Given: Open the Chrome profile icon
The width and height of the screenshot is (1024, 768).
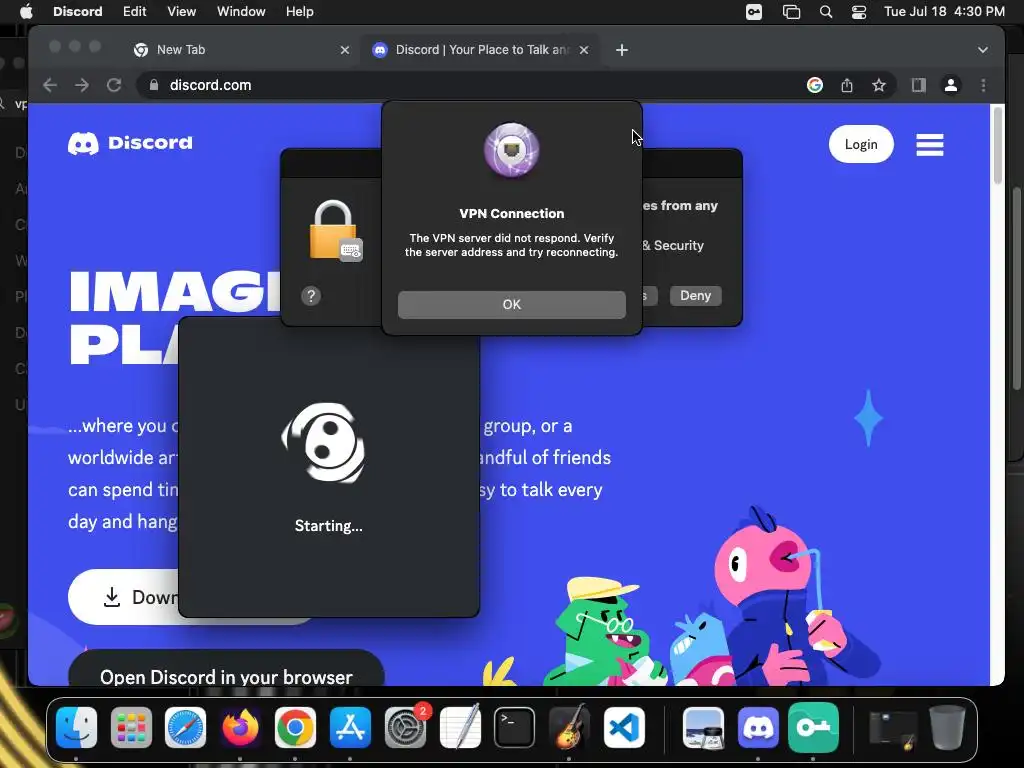Looking at the screenshot, I should point(951,85).
